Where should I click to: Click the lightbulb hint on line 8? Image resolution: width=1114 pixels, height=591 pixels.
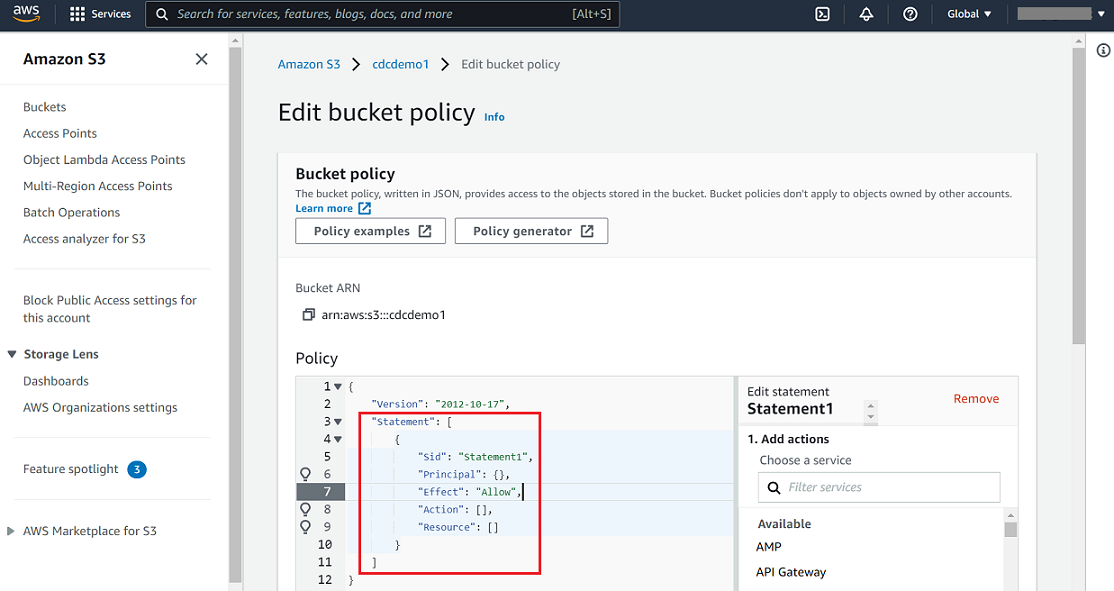tap(306, 509)
